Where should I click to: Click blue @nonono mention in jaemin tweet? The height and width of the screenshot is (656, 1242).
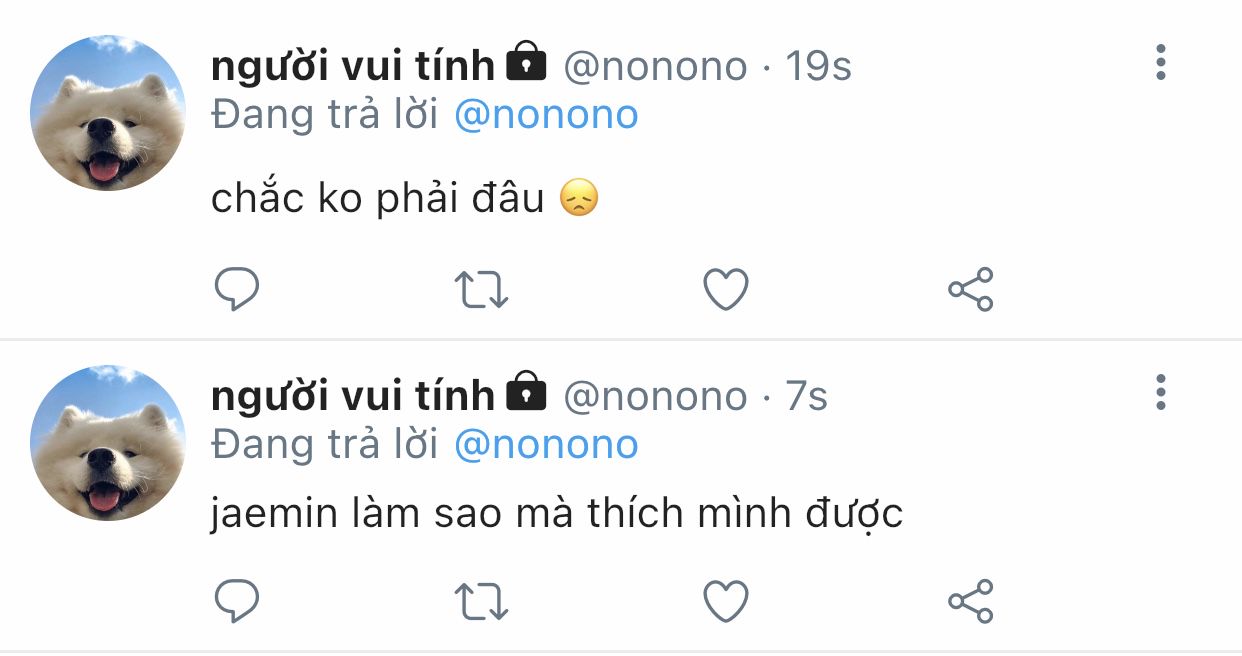coord(546,445)
